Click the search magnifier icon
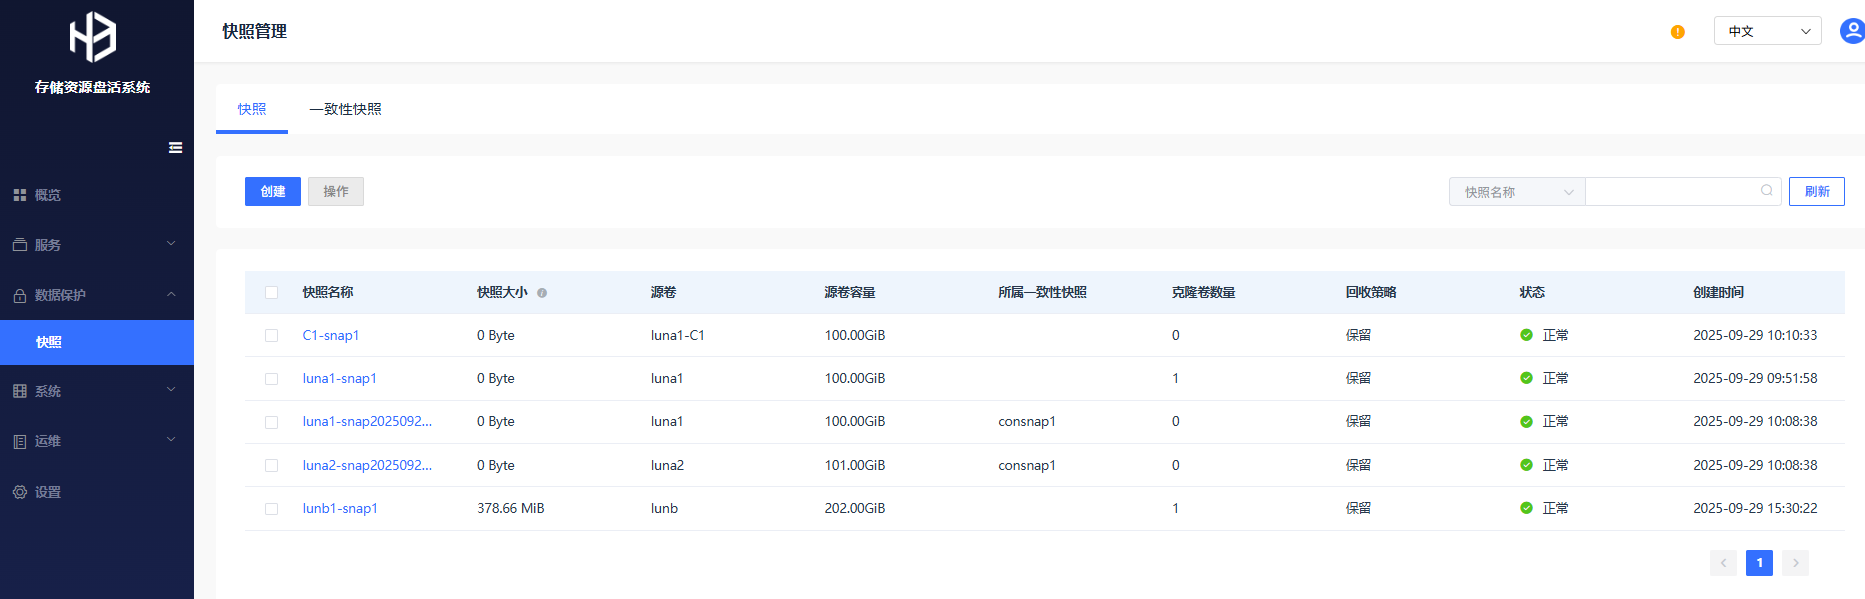The width and height of the screenshot is (1865, 599). (1766, 191)
